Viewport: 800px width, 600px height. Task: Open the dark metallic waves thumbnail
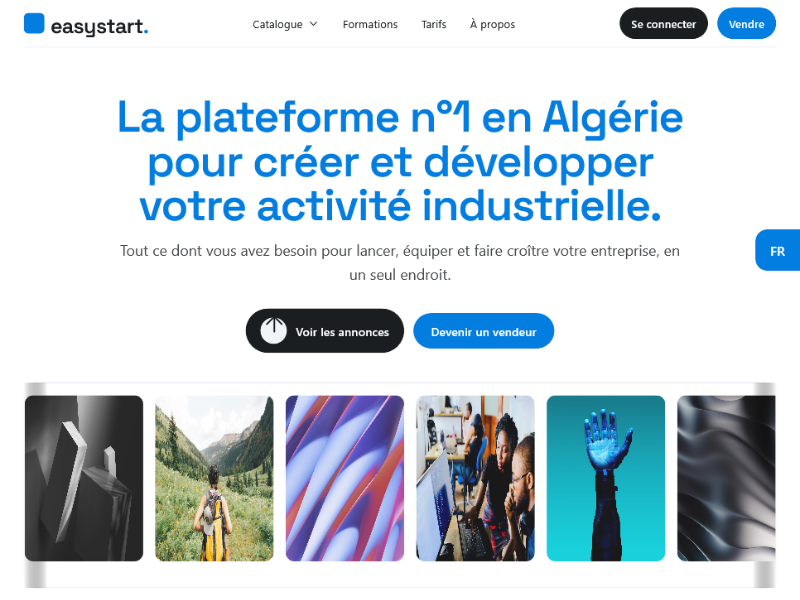tap(726, 479)
